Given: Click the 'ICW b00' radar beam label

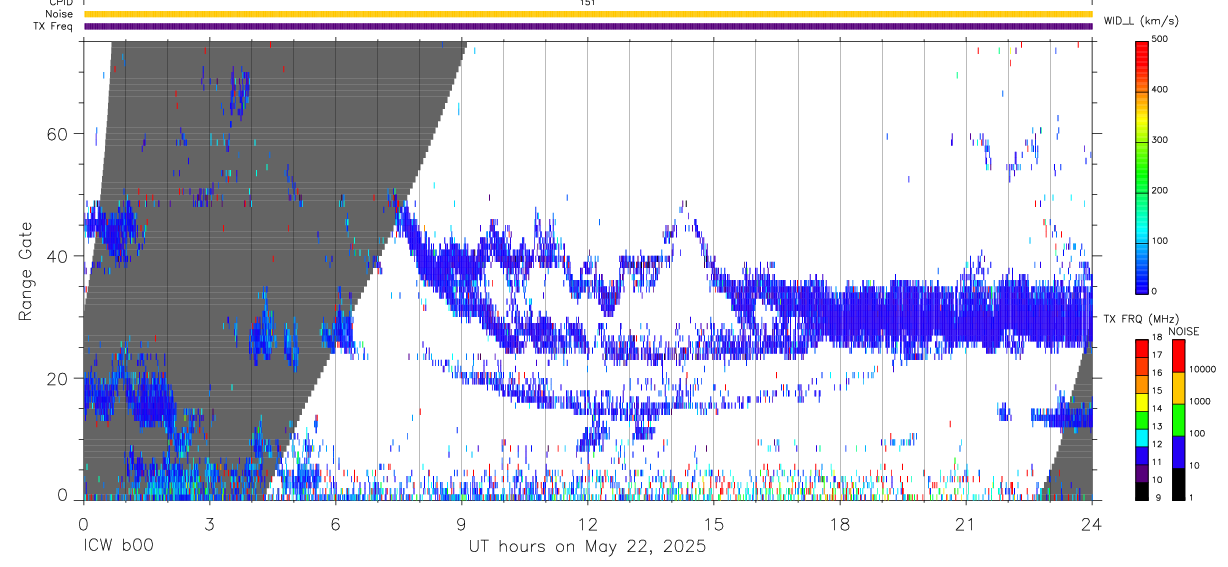Looking at the screenshot, I should click(x=119, y=547).
